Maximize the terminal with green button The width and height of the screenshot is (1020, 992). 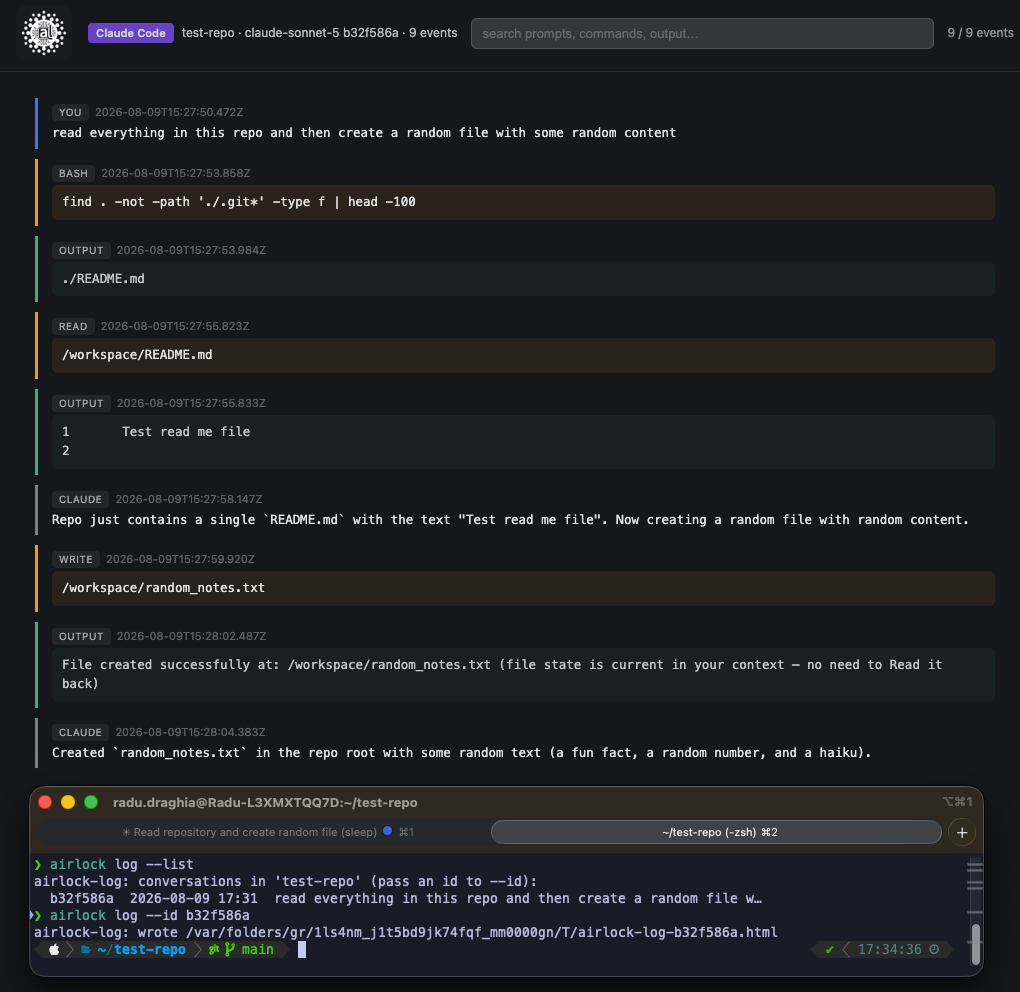click(91, 802)
